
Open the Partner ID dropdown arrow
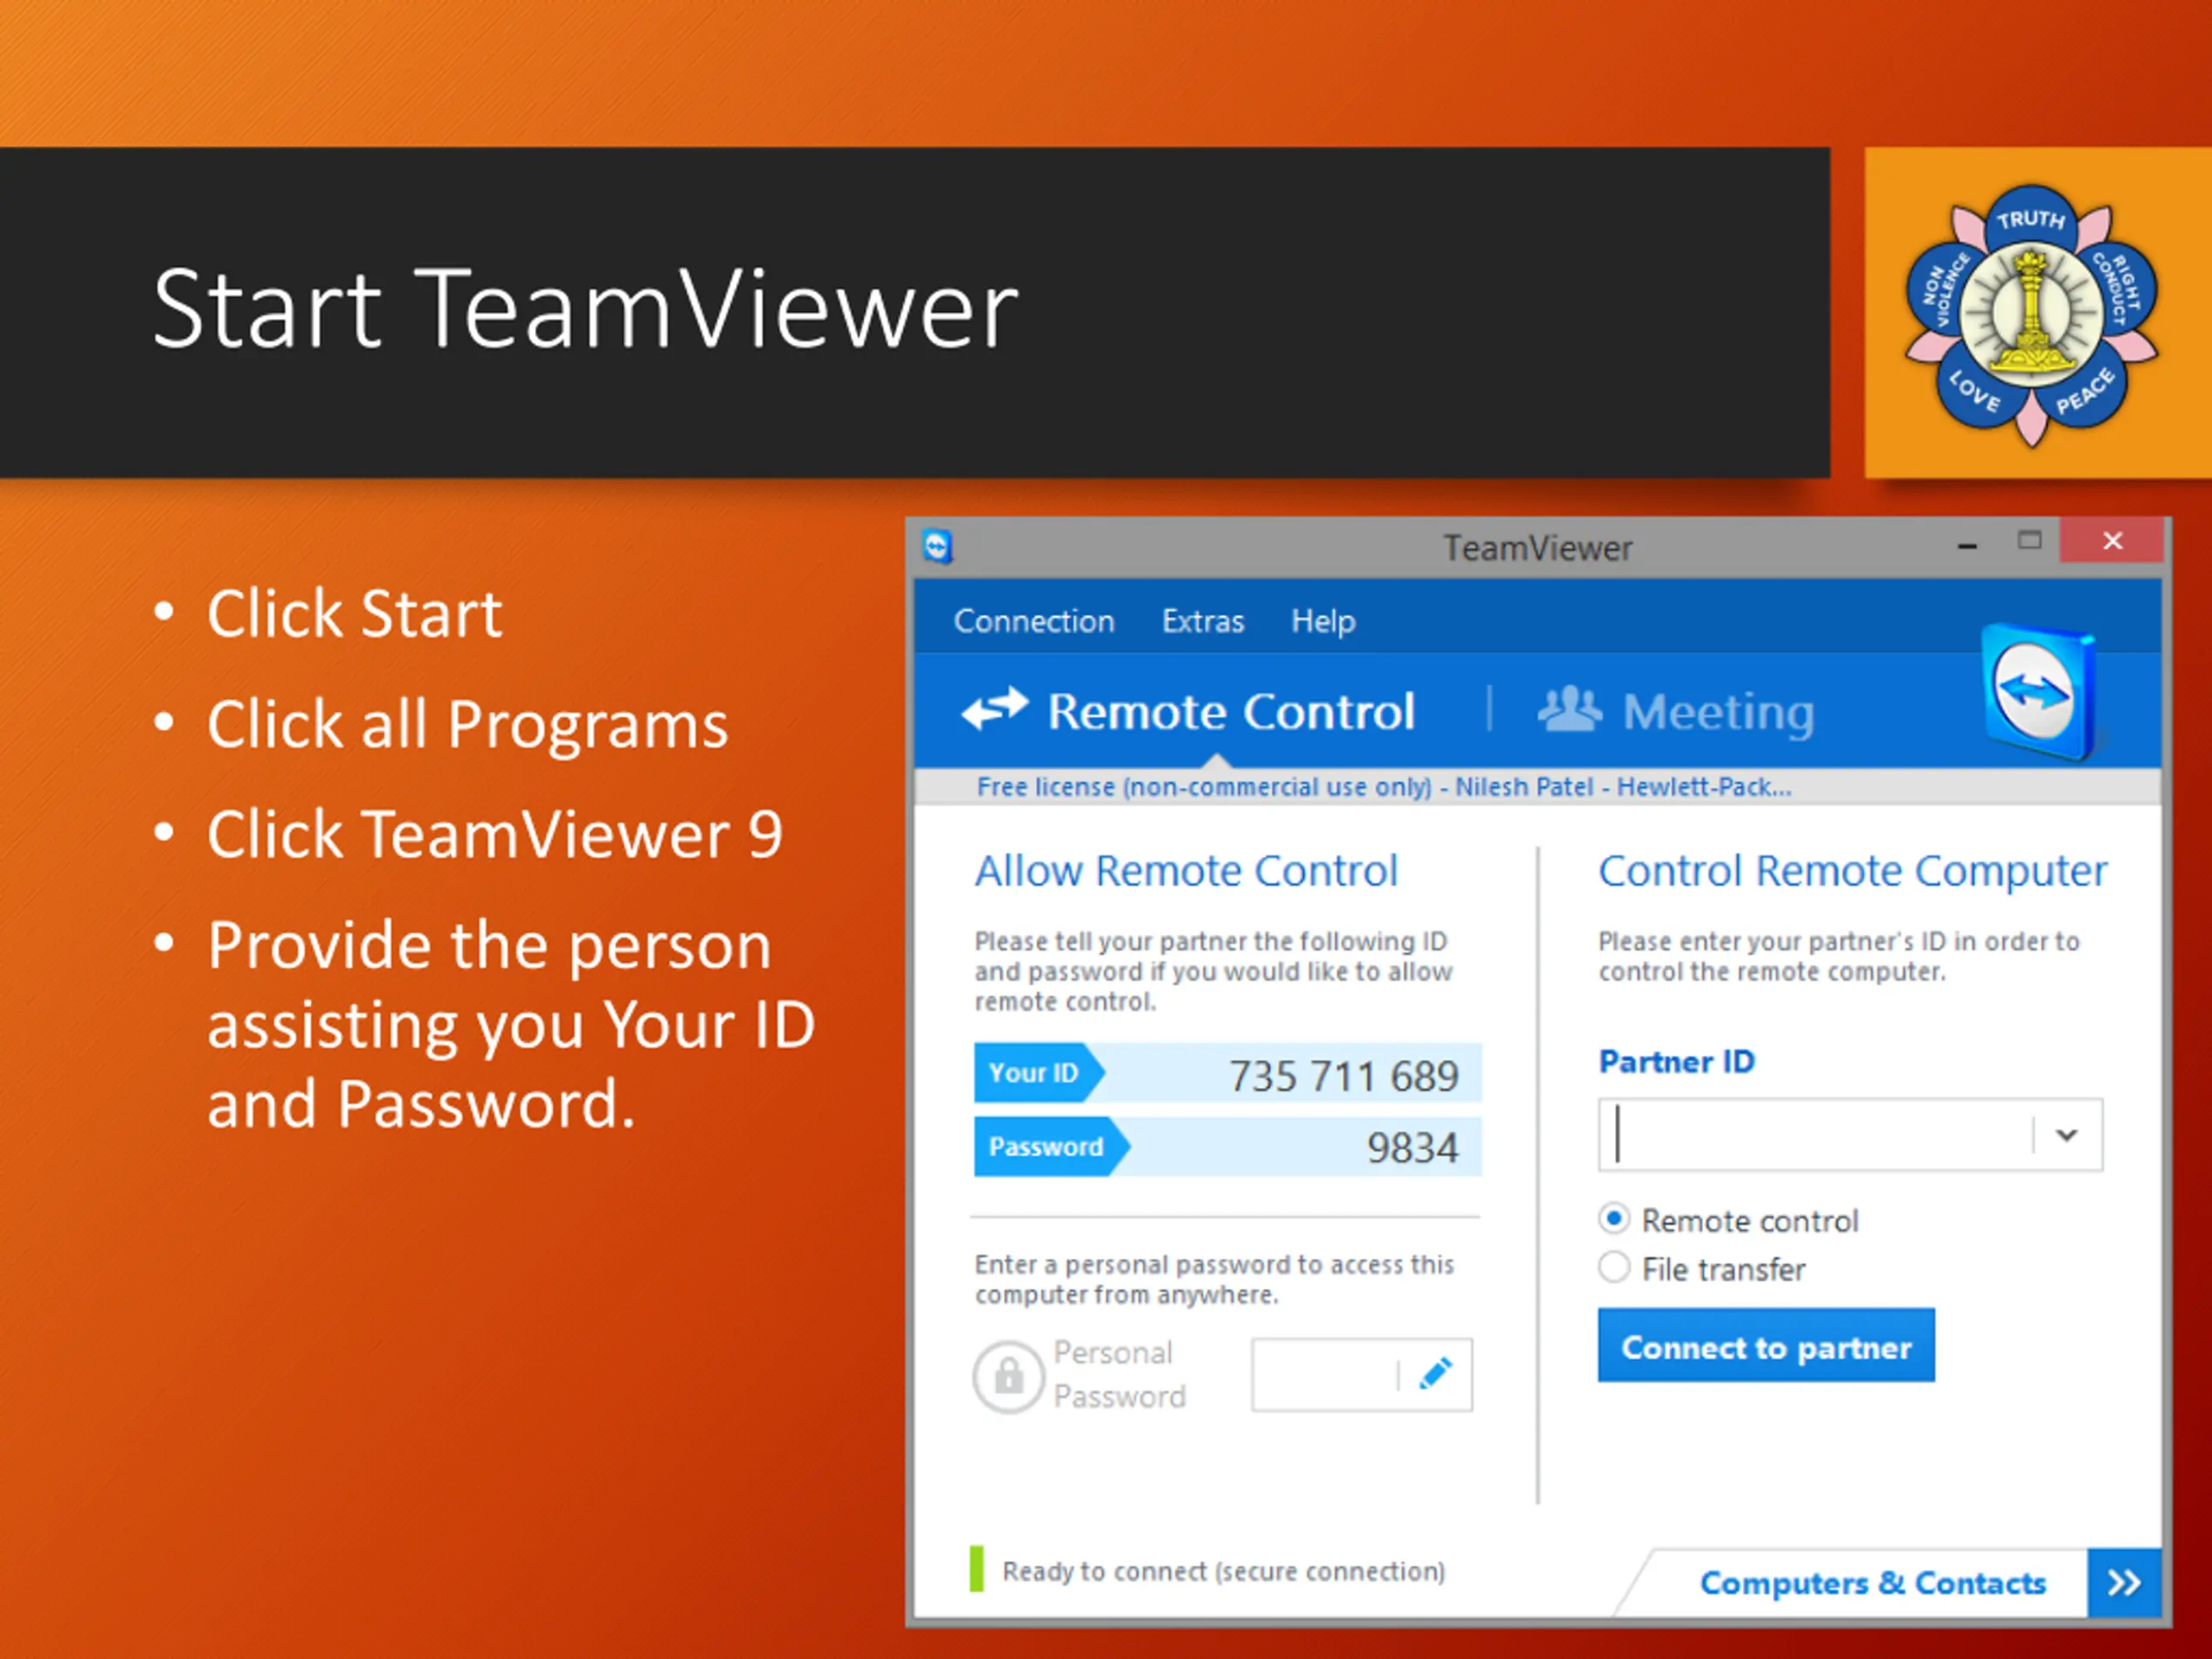2066,1134
